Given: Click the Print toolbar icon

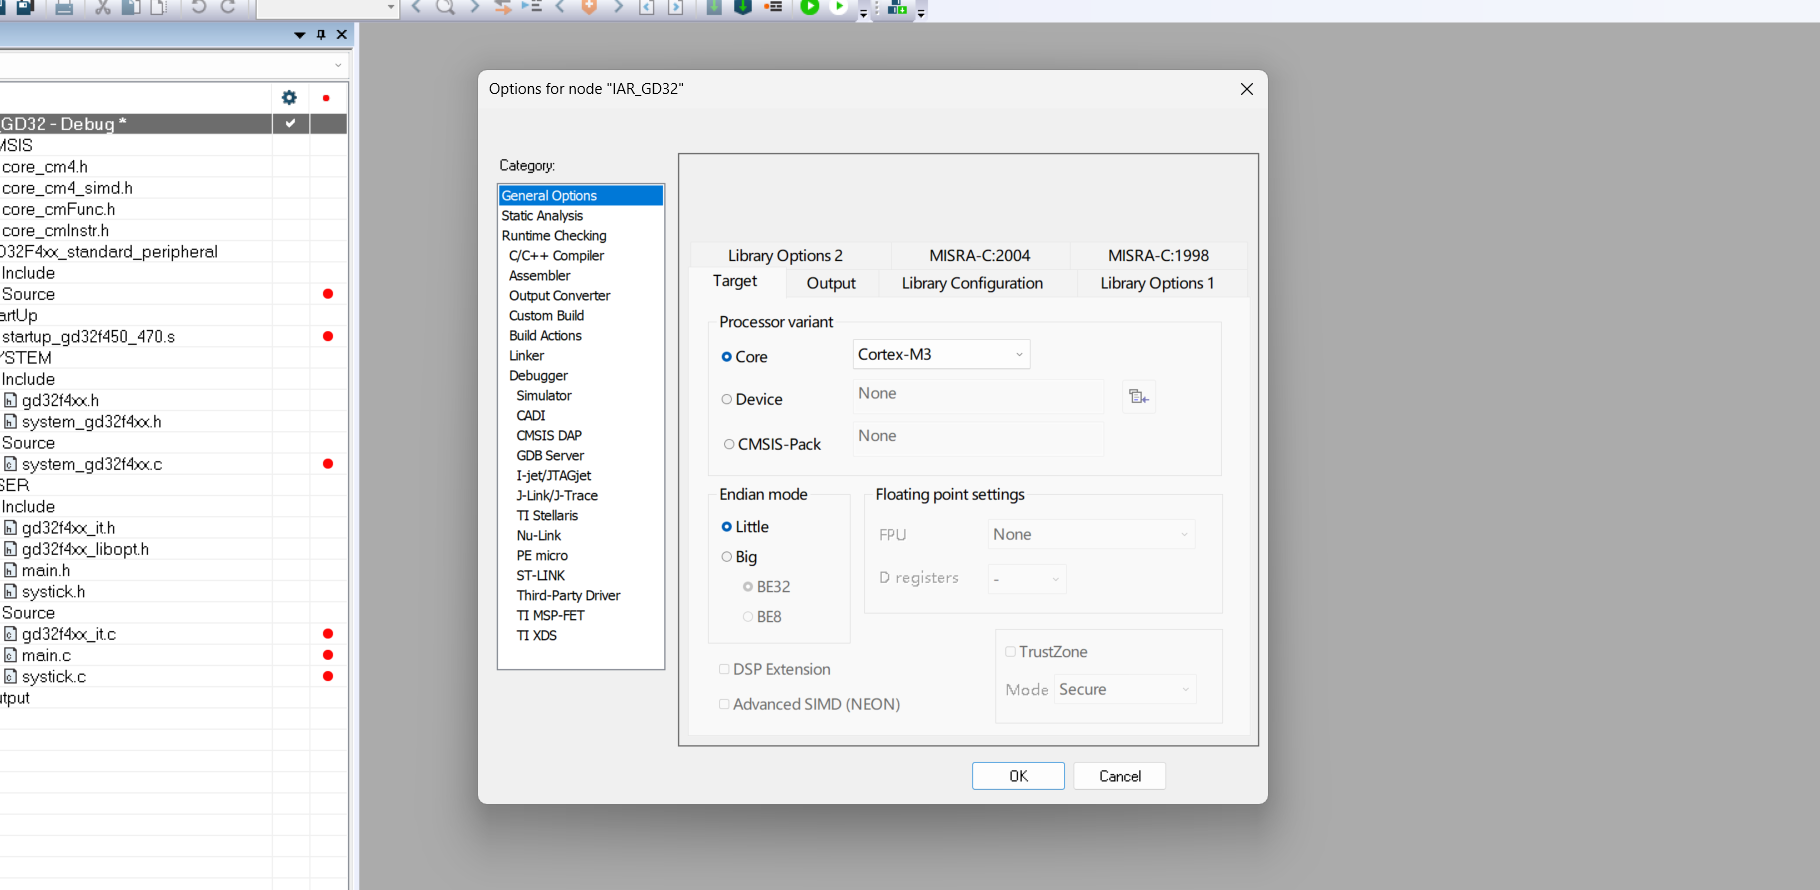Looking at the screenshot, I should [x=64, y=6].
